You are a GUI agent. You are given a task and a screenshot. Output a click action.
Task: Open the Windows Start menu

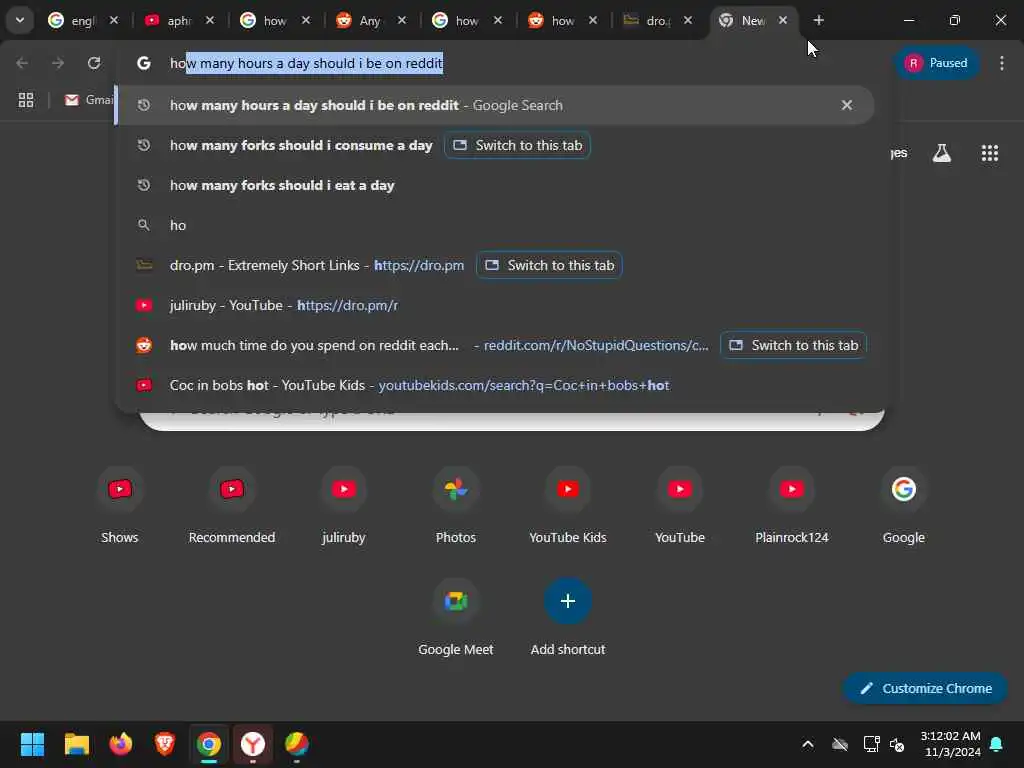click(x=32, y=744)
